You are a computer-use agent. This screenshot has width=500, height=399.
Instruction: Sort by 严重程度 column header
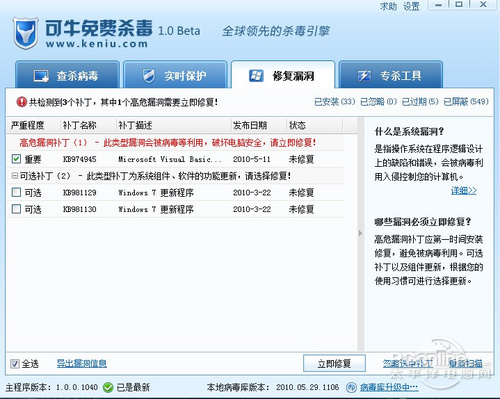(33, 125)
